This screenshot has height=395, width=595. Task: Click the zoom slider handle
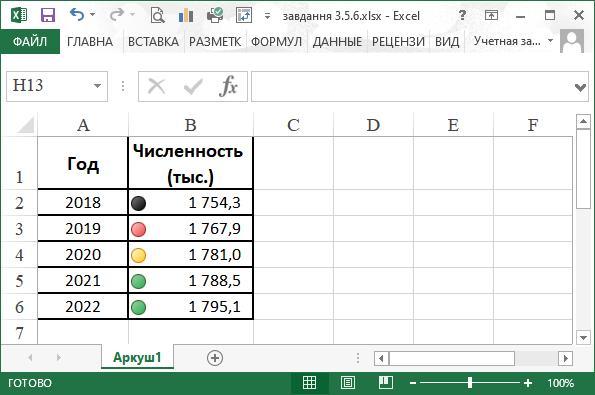point(470,383)
